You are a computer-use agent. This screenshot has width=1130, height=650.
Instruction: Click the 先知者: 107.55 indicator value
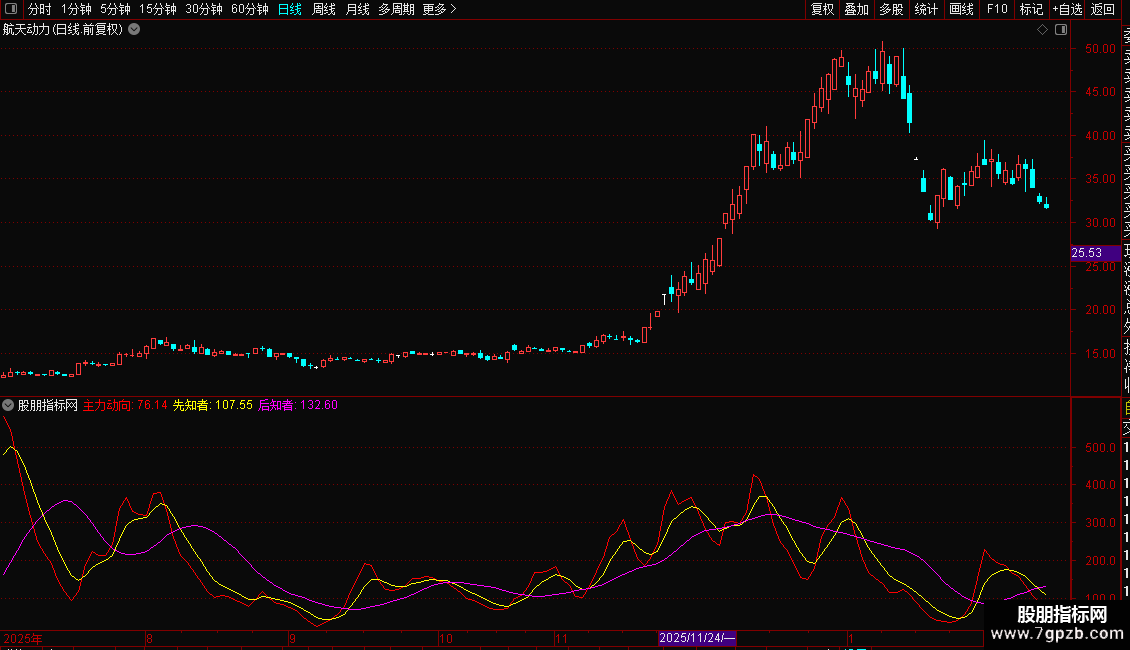click(x=213, y=405)
